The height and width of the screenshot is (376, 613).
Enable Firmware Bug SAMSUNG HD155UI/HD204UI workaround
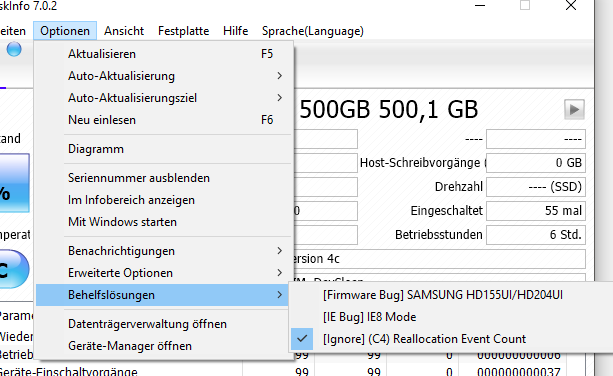pyautogui.click(x=443, y=295)
